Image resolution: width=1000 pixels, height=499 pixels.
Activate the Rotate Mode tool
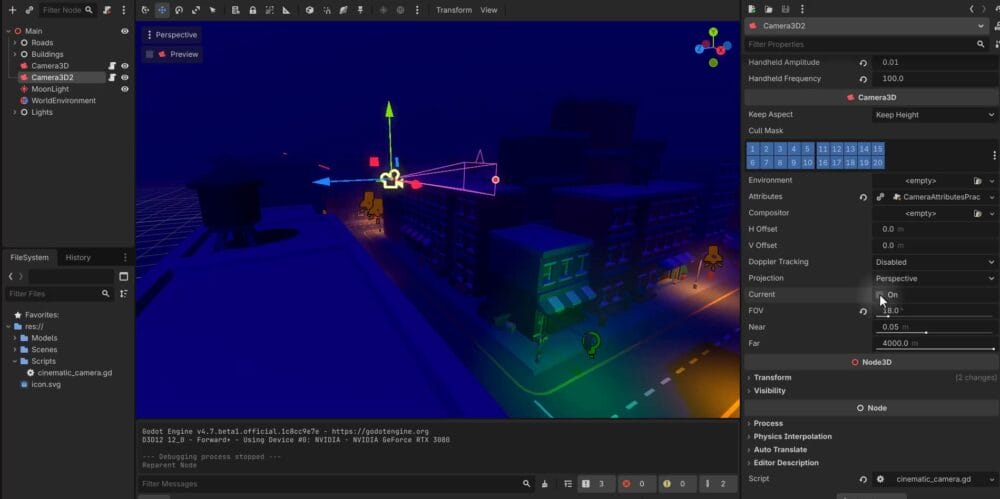click(179, 10)
